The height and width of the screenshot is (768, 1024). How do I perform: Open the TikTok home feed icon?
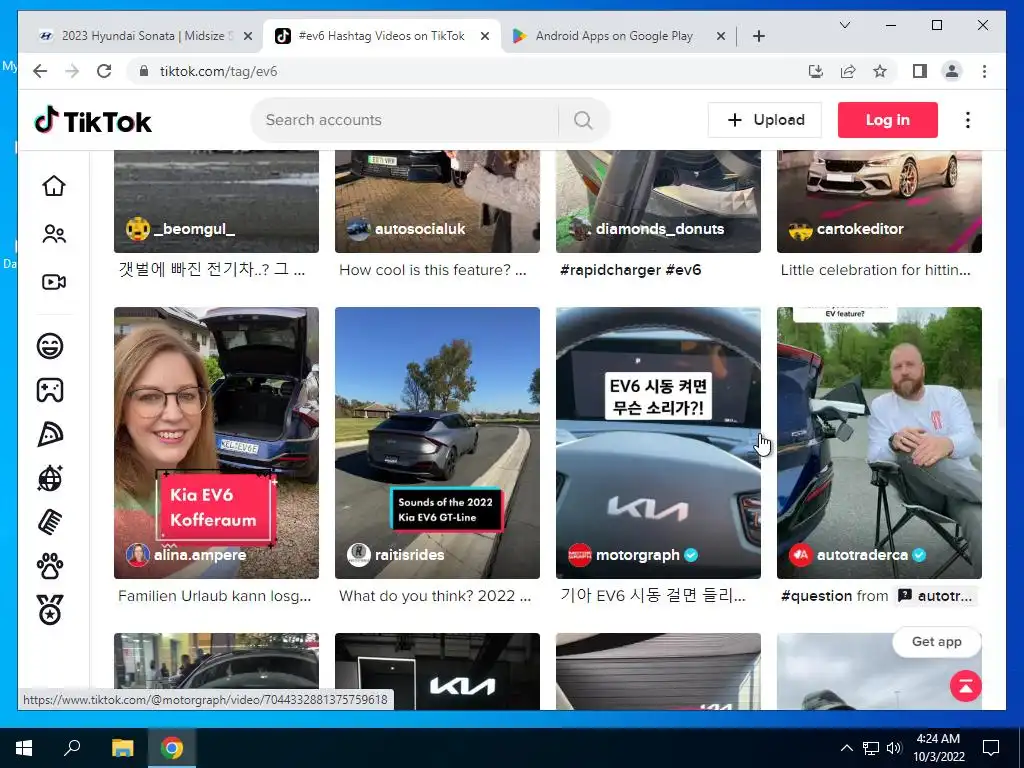coord(54,186)
